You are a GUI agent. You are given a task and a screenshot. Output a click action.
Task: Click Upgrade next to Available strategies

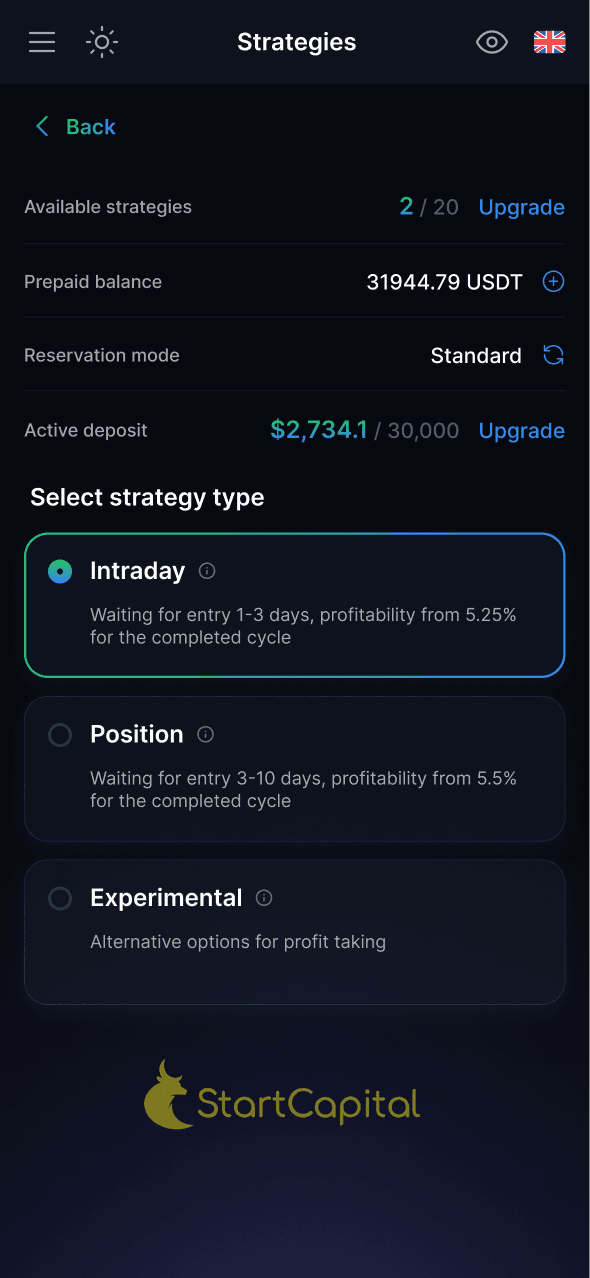point(521,206)
